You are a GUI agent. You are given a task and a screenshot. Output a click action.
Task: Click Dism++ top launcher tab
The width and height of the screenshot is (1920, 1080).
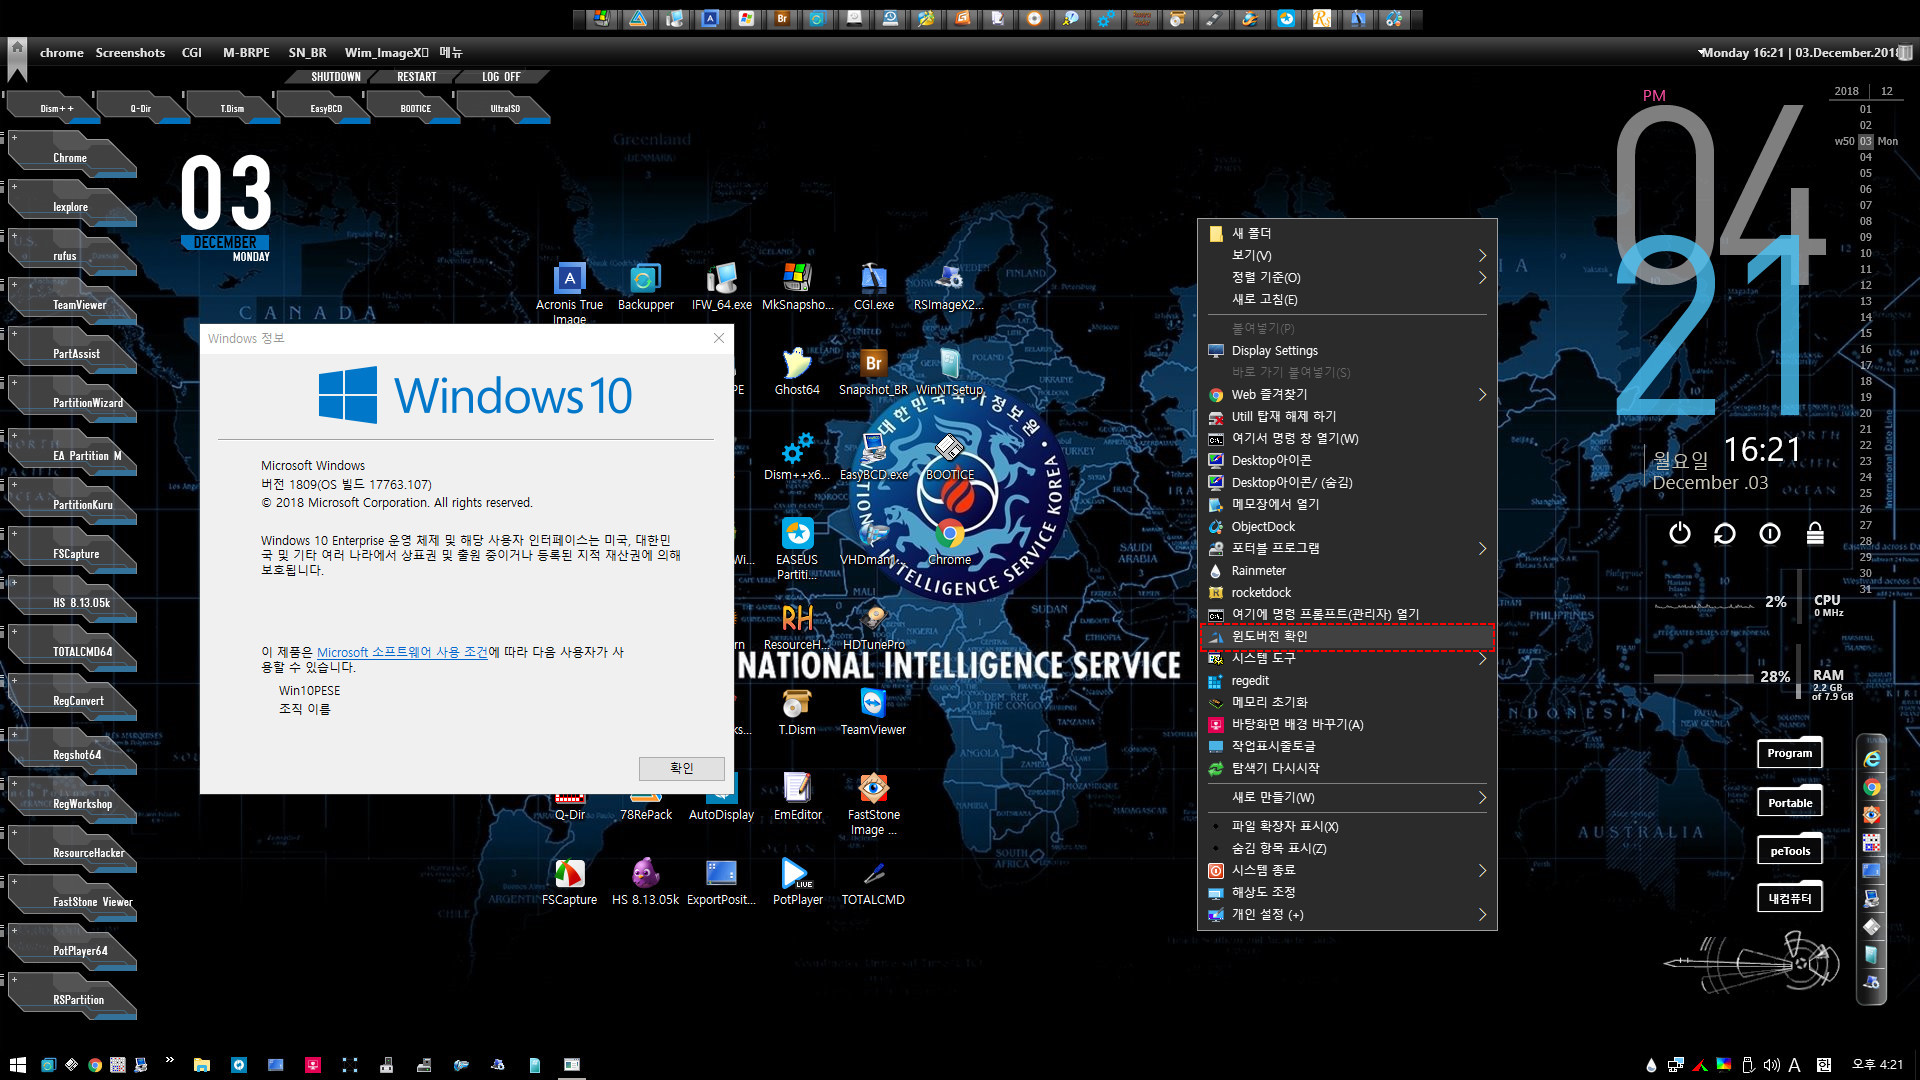pyautogui.click(x=55, y=108)
